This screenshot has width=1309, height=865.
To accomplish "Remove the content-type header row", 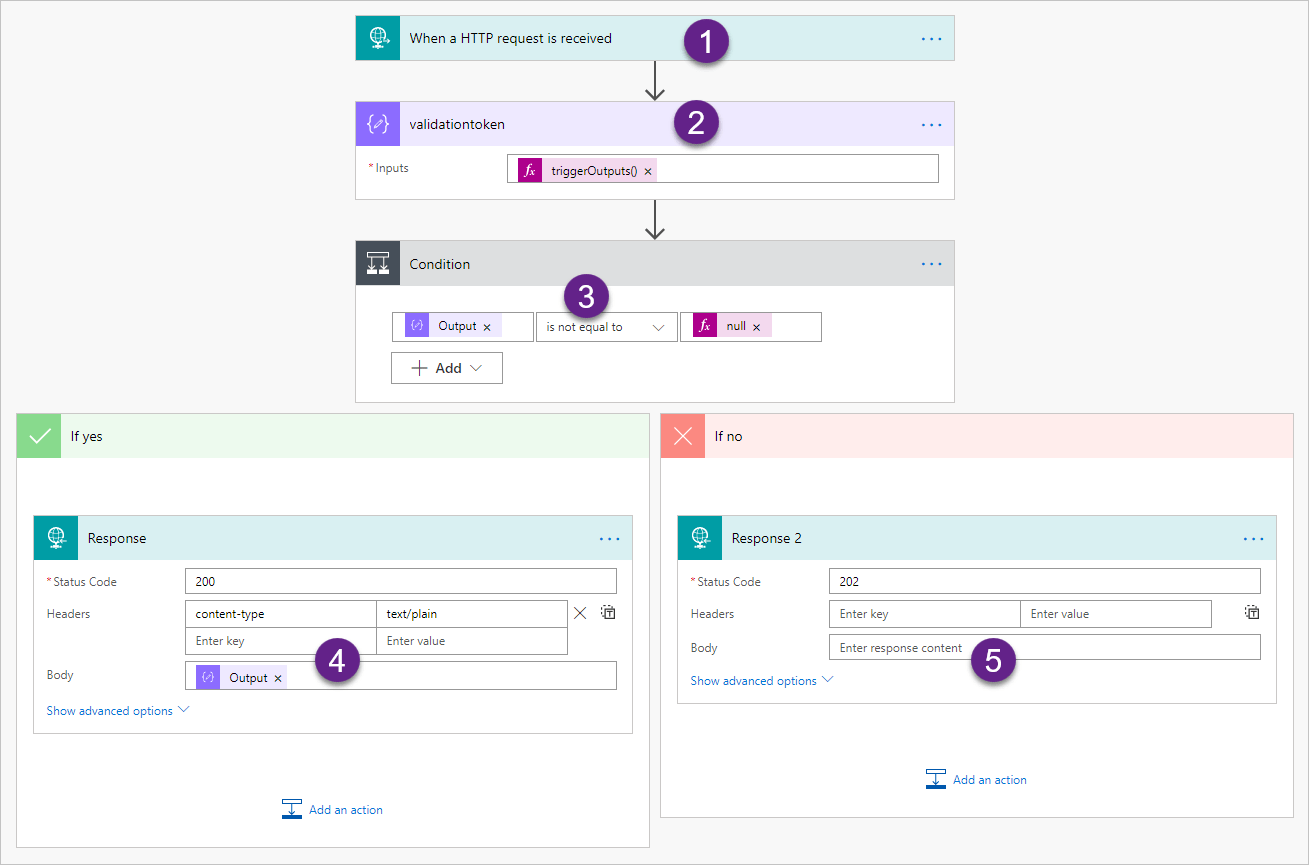I will tap(580, 613).
